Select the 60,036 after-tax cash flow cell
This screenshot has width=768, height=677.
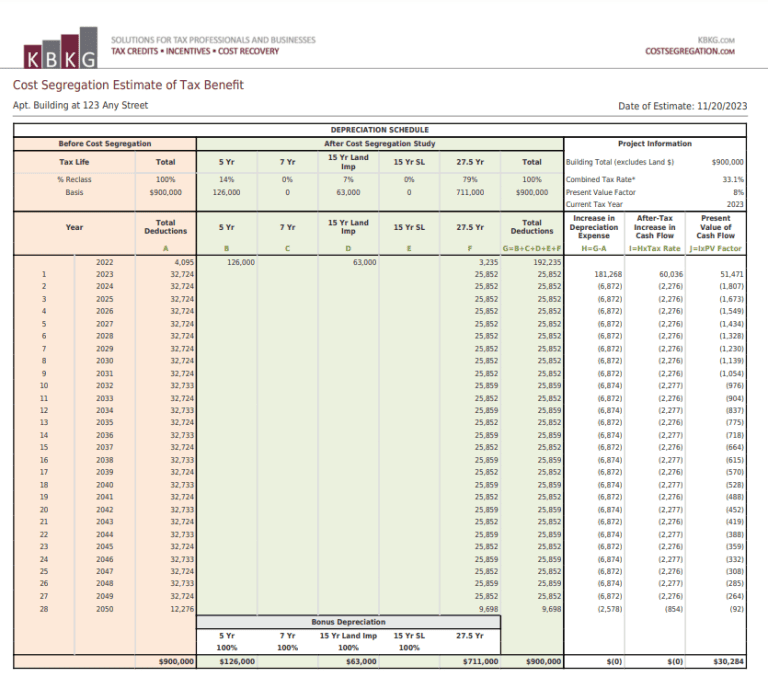[x=669, y=273]
